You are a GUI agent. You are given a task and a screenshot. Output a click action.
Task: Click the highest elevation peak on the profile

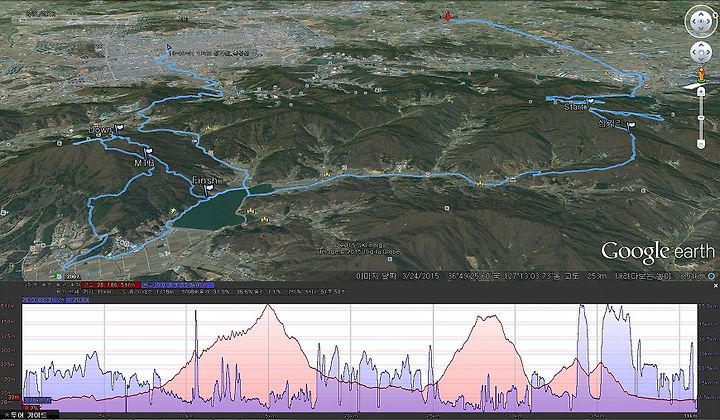click(268, 306)
